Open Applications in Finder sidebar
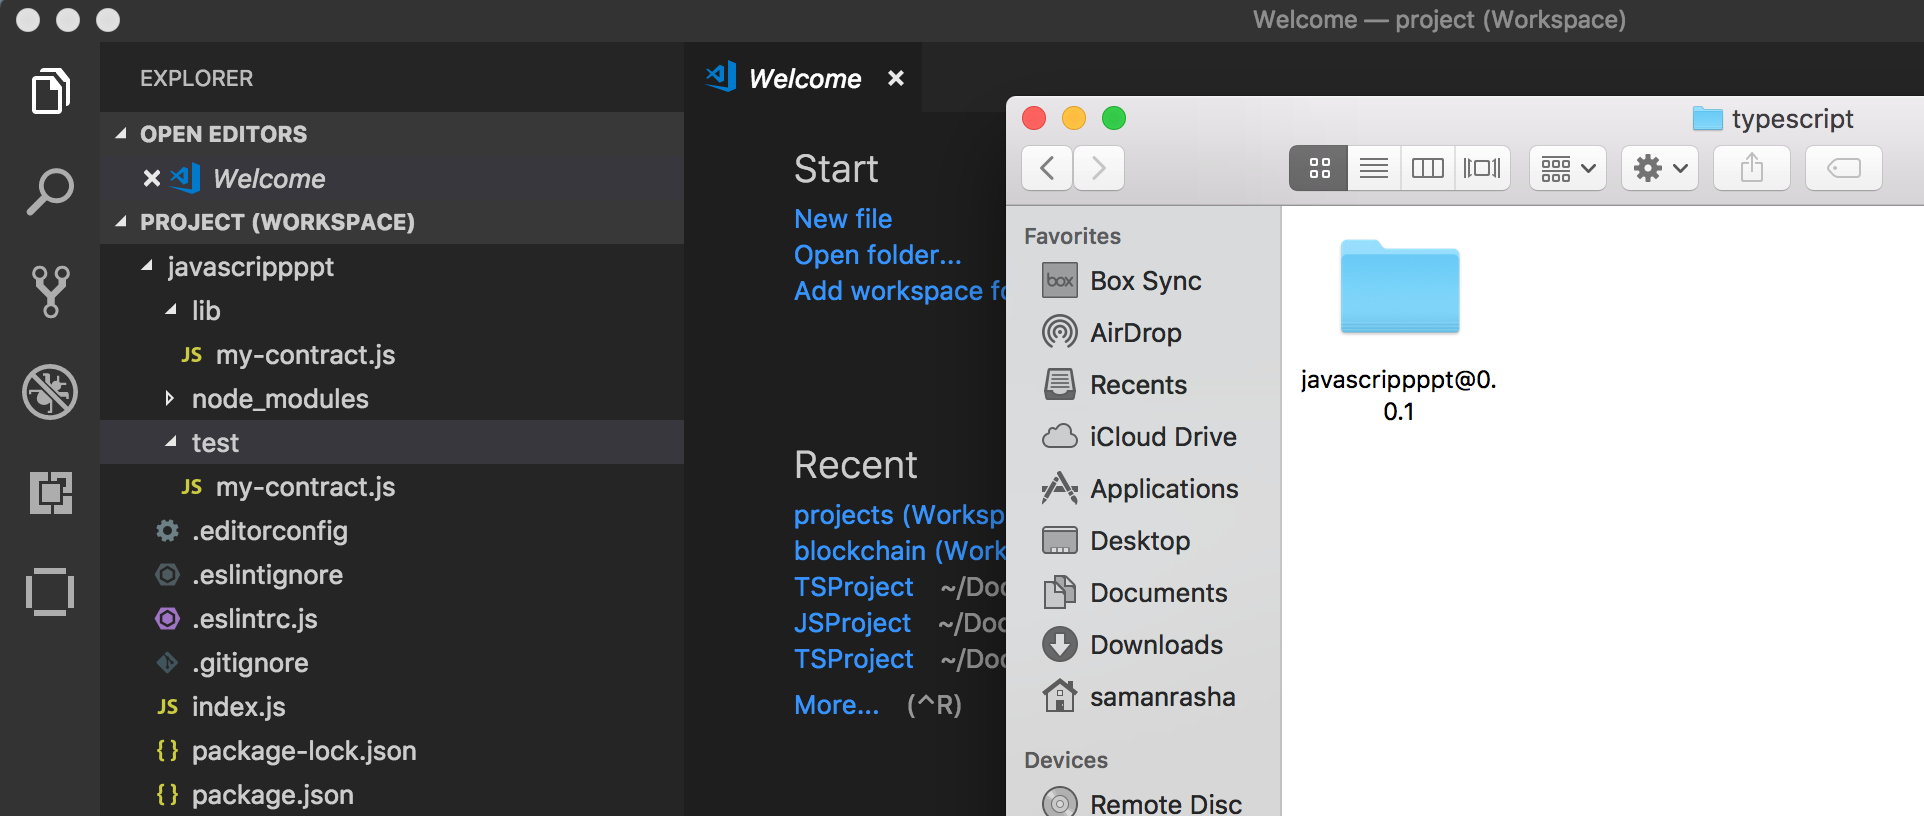 pyautogui.click(x=1143, y=489)
